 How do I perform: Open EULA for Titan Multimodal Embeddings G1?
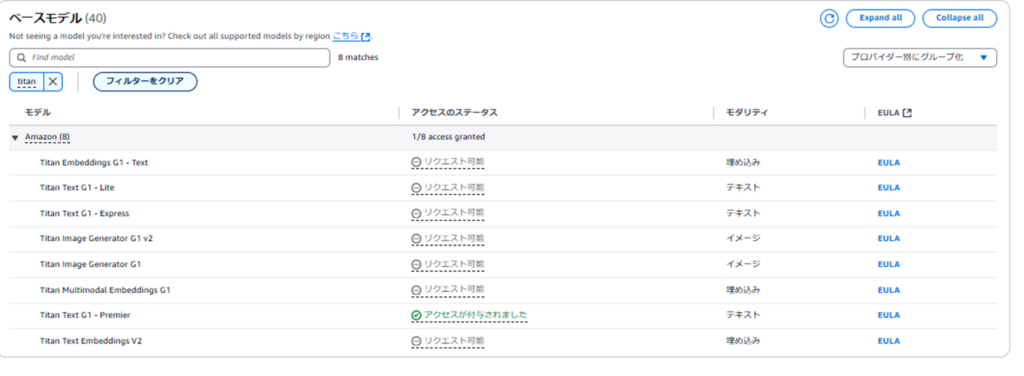[888, 290]
